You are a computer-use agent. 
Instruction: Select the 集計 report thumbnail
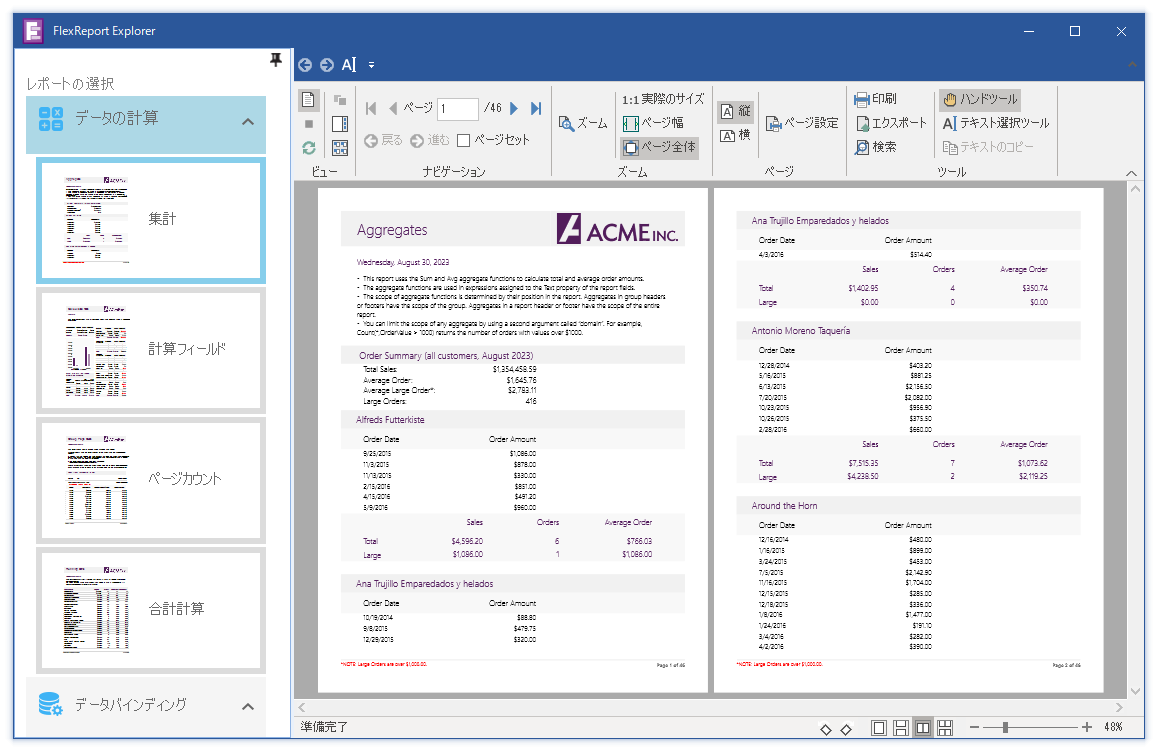(150, 220)
